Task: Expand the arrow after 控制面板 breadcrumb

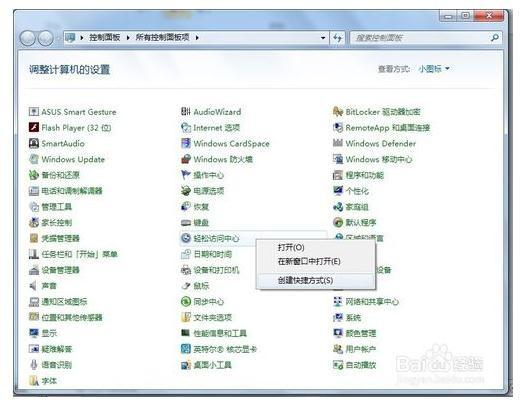Action: tap(128, 38)
